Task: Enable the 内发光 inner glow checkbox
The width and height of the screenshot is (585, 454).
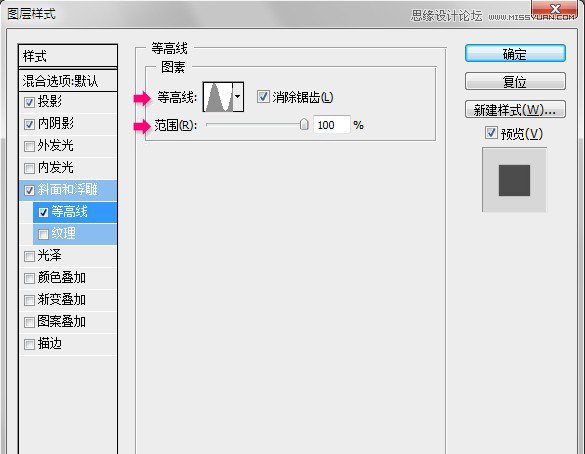Action: (29, 168)
